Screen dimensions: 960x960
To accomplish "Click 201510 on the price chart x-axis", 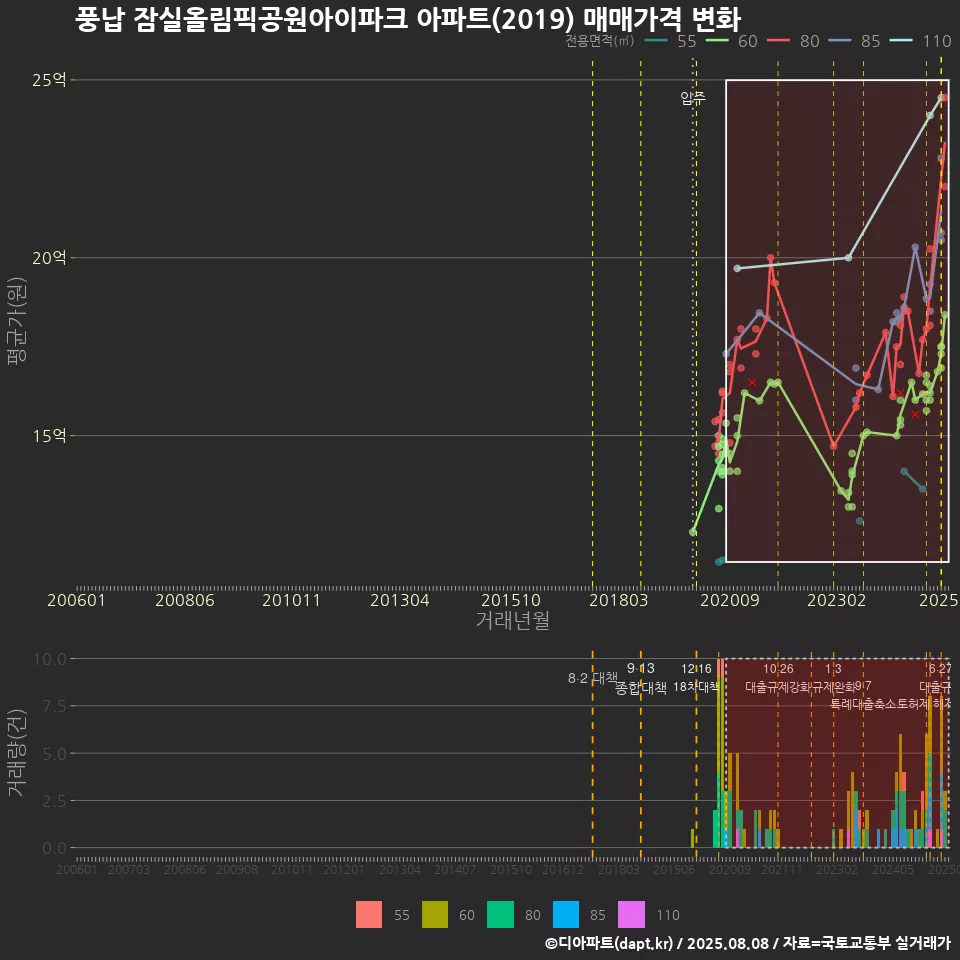I will (511, 600).
